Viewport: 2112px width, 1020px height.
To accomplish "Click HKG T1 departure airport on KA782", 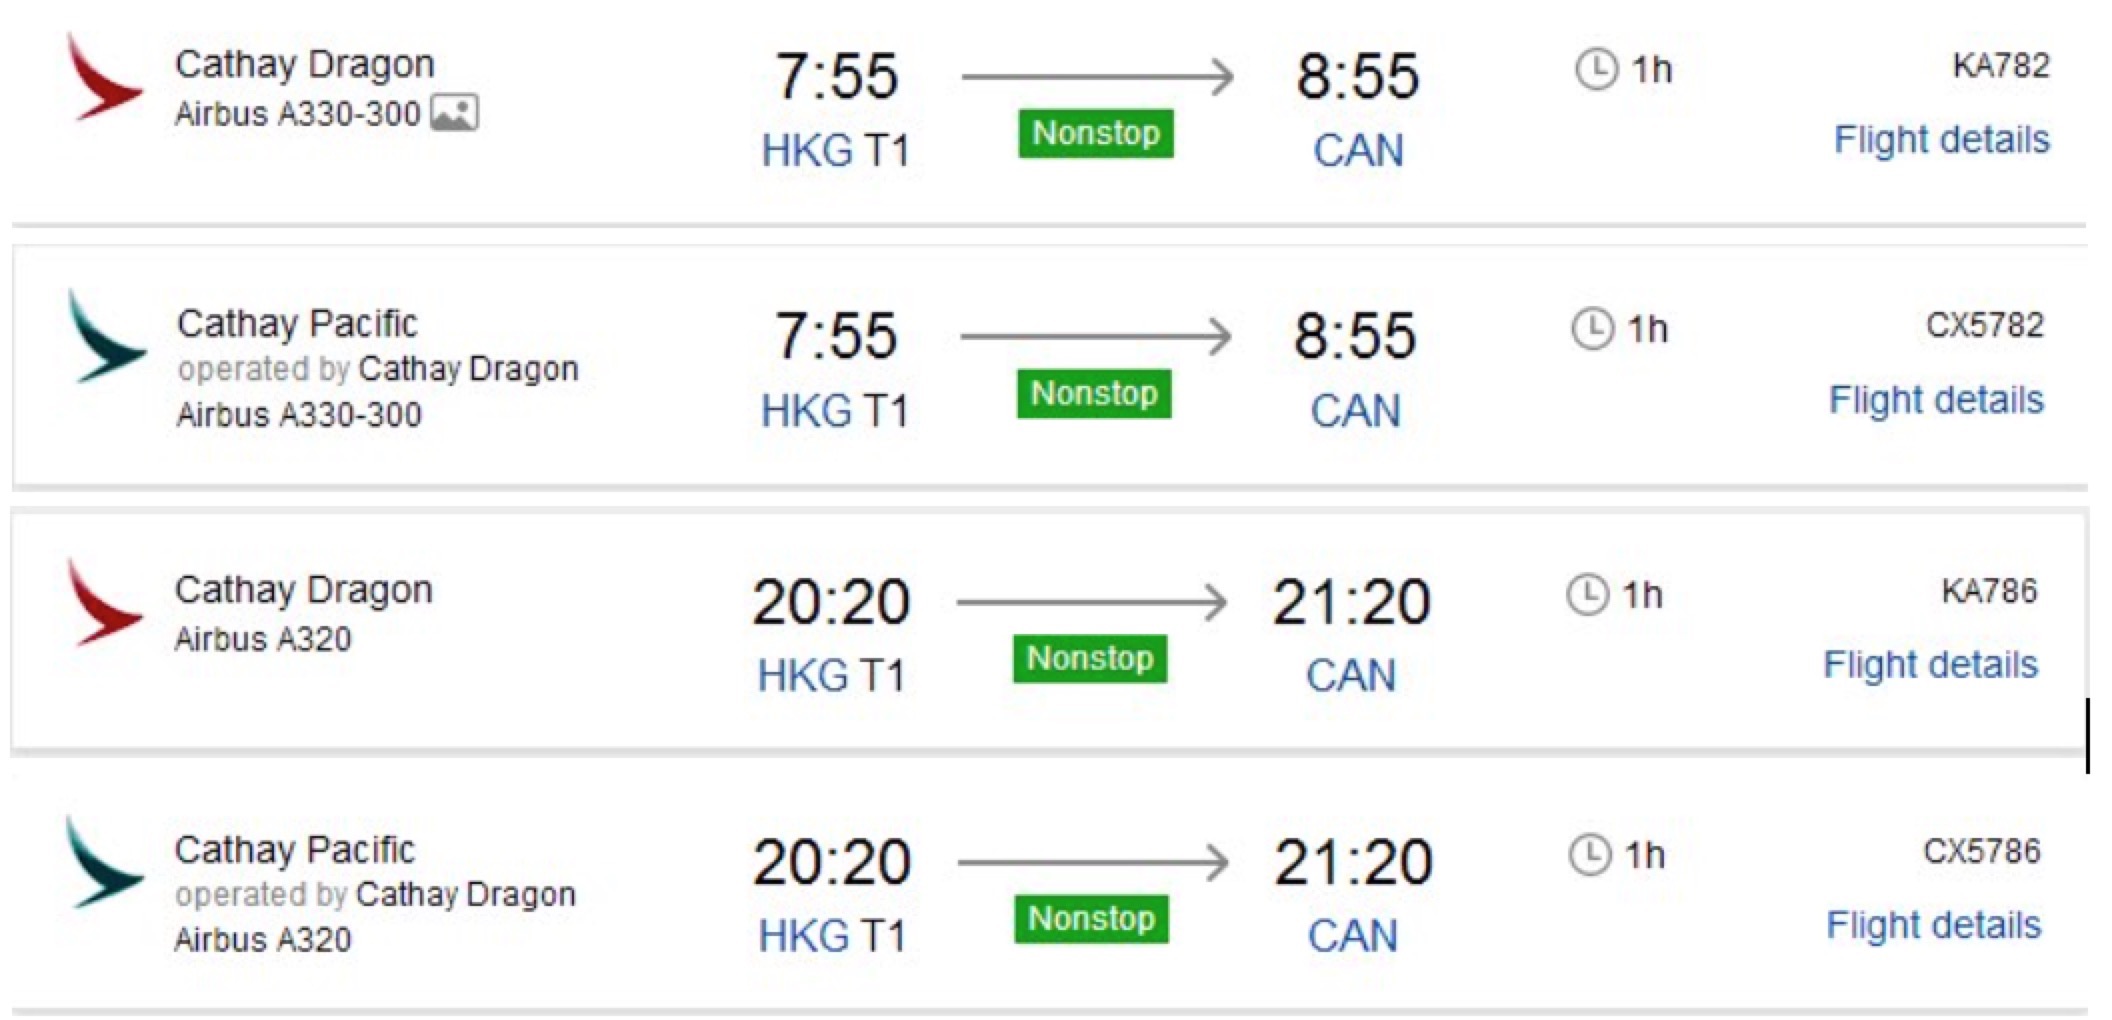I will tap(835, 151).
